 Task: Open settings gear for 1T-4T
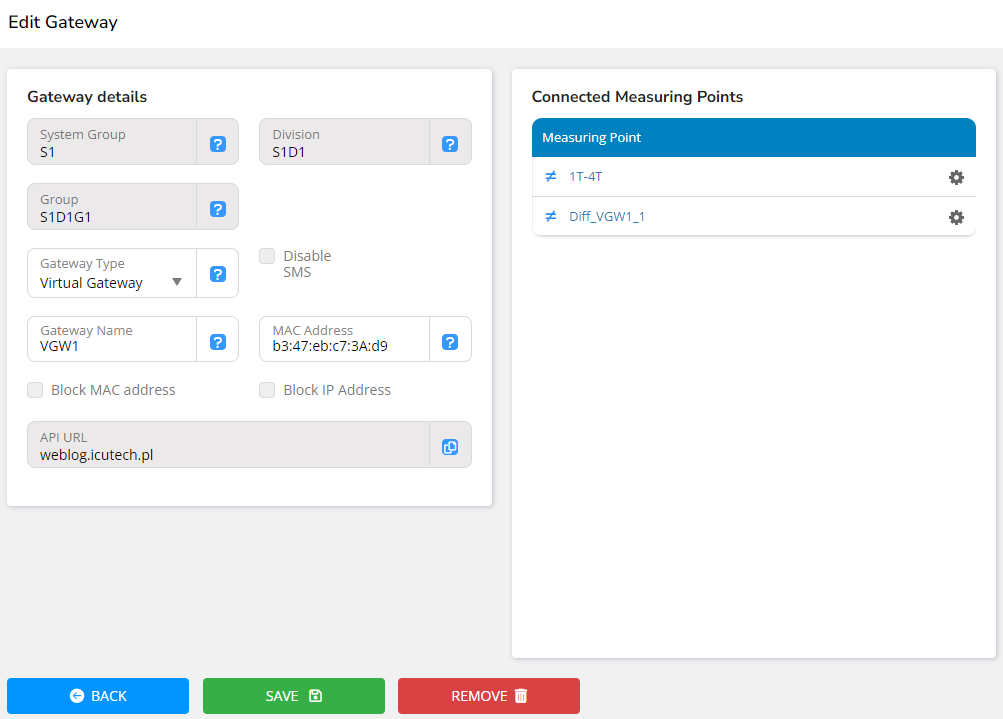pyautogui.click(x=956, y=177)
